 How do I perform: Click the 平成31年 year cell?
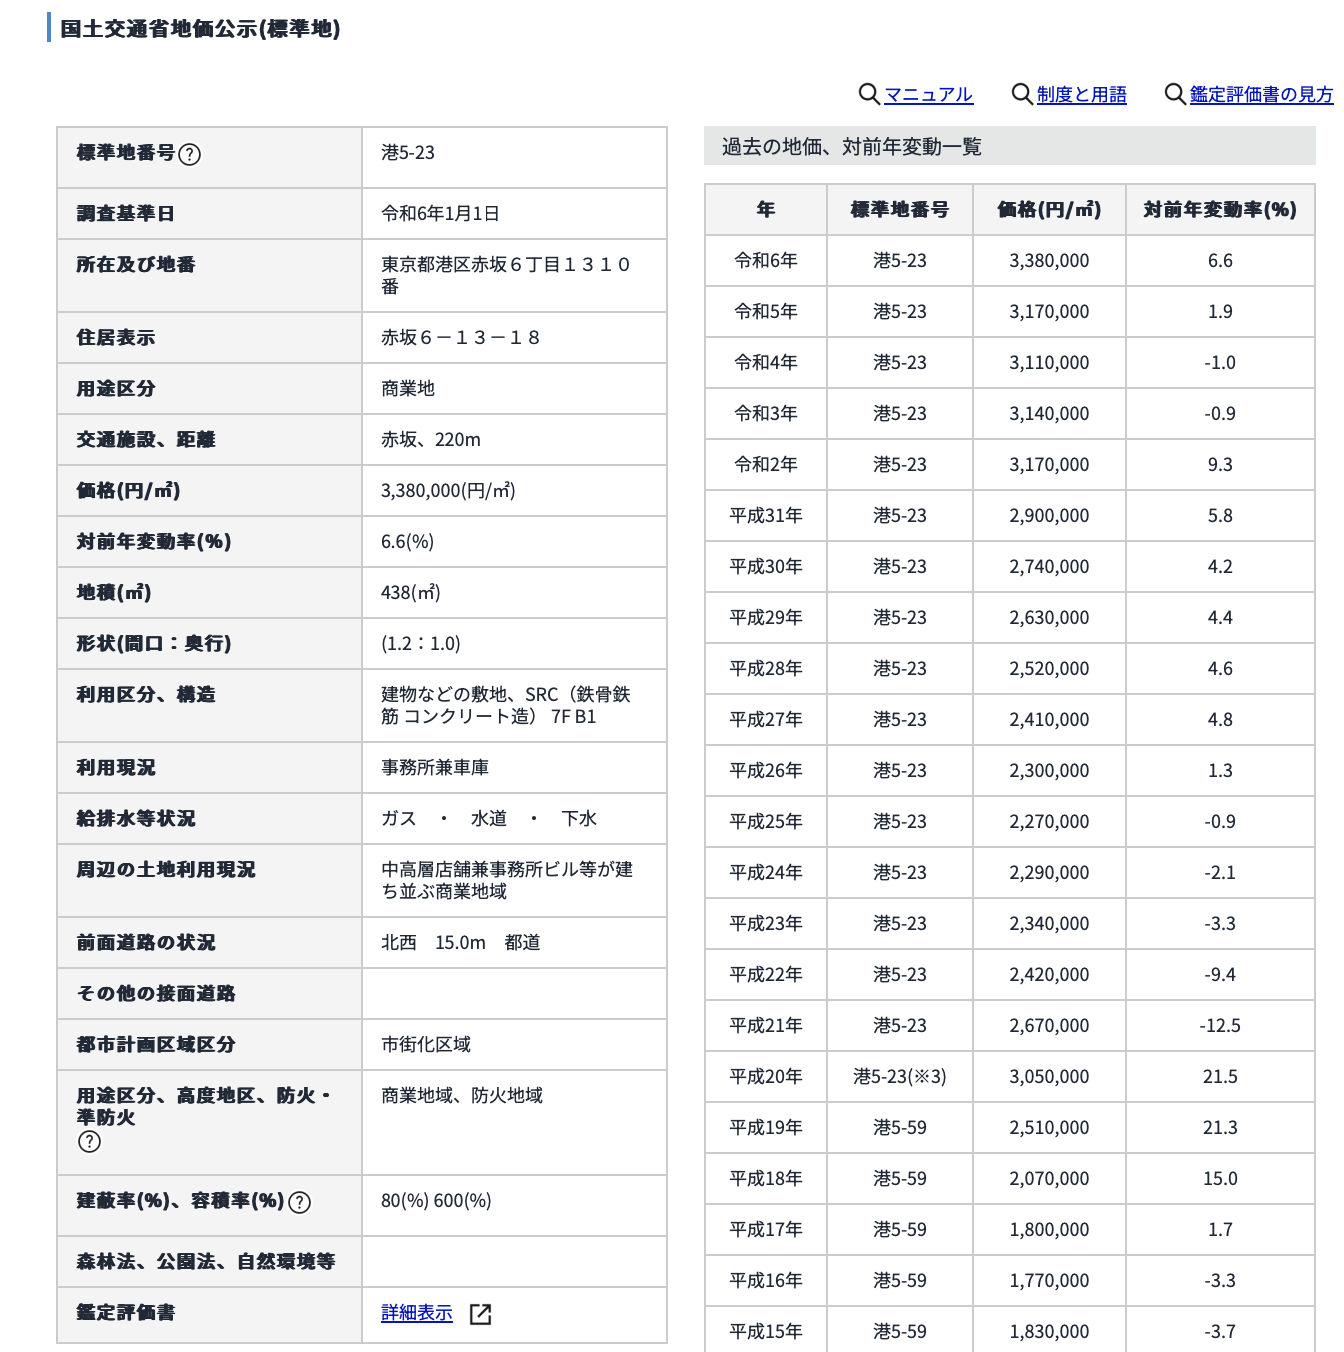(x=766, y=516)
